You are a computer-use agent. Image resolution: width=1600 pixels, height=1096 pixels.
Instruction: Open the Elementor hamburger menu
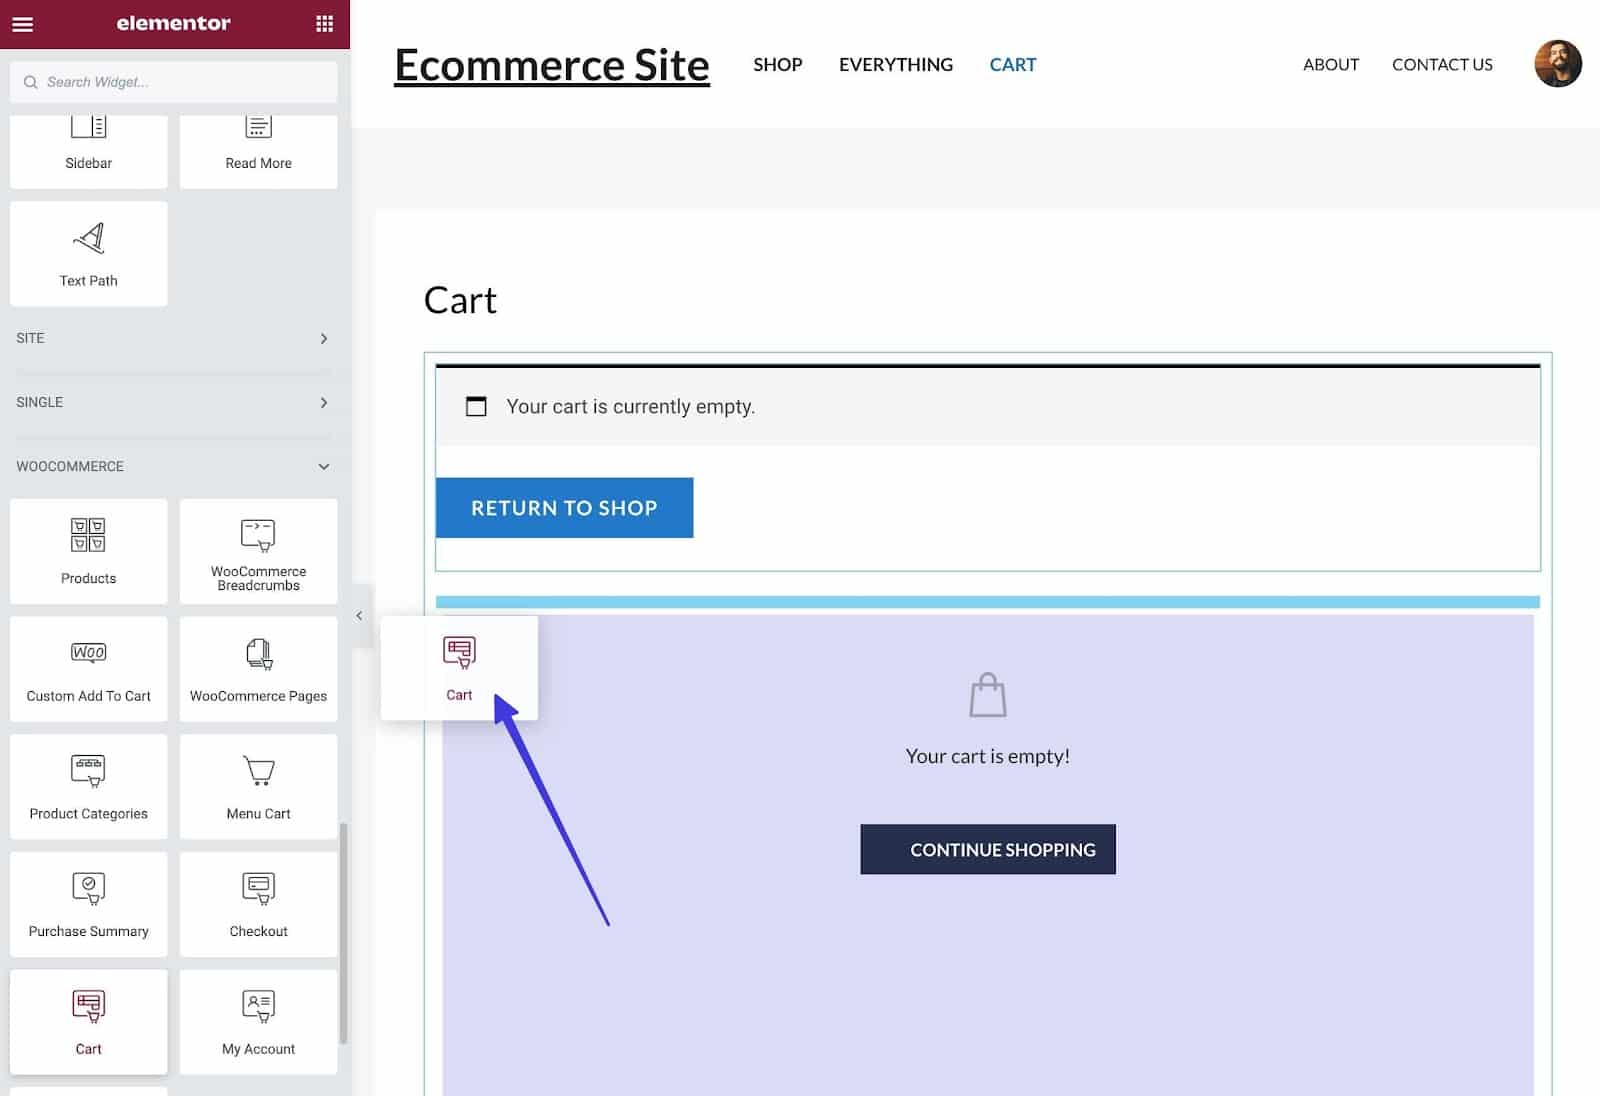pos(22,24)
